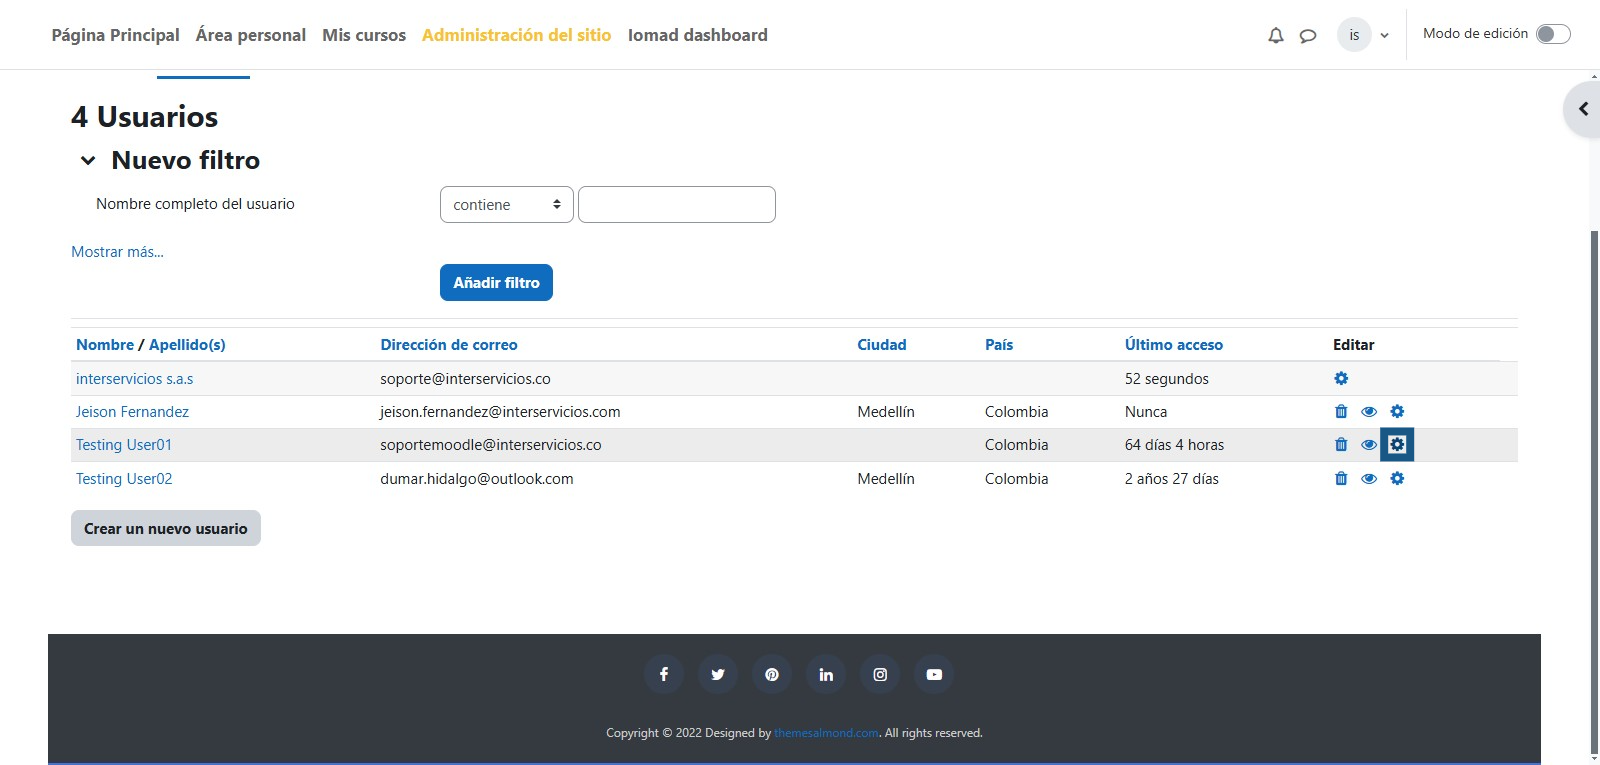Toggle visibility eye for Testing User02
The width and height of the screenshot is (1600, 765).
[1369, 479]
